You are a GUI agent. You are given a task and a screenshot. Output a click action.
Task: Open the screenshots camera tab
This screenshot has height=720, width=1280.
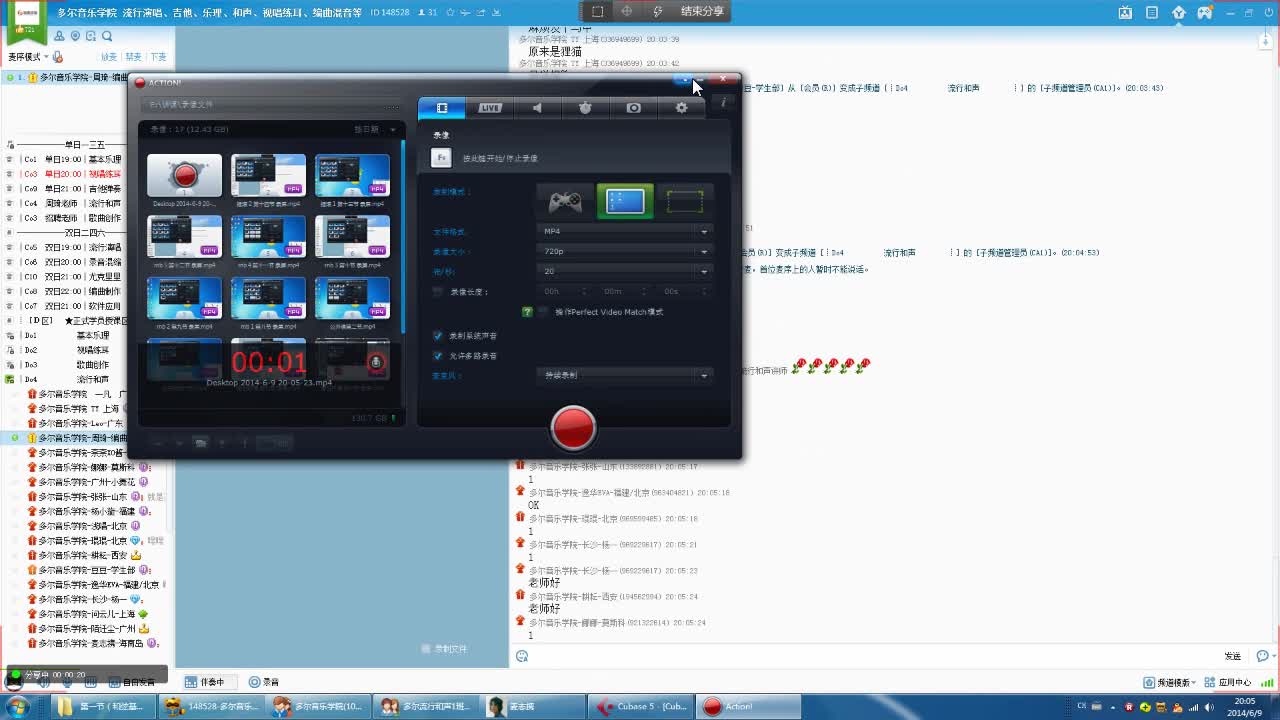(633, 108)
